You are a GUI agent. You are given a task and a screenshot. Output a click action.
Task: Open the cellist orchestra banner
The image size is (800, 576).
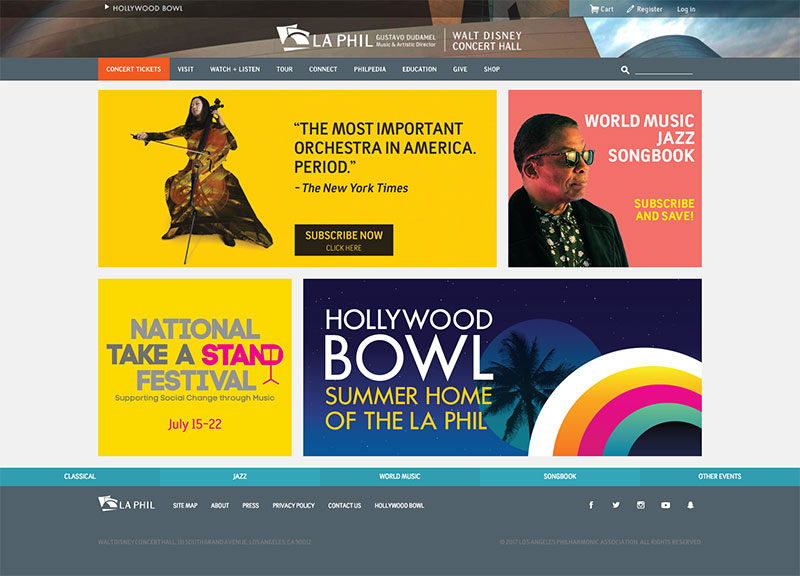point(297,179)
